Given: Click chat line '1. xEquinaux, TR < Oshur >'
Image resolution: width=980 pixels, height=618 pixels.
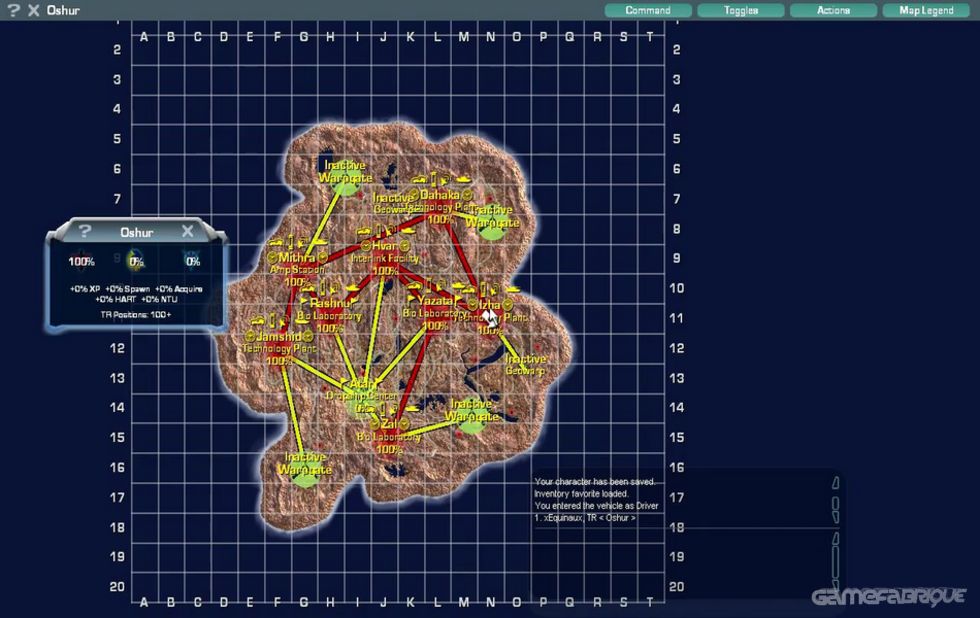Looking at the screenshot, I should [x=586, y=518].
